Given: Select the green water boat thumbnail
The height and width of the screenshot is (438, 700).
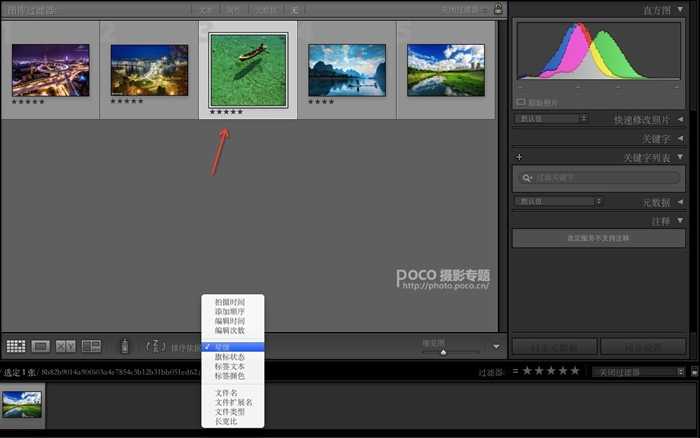Looking at the screenshot, I should point(248,70).
